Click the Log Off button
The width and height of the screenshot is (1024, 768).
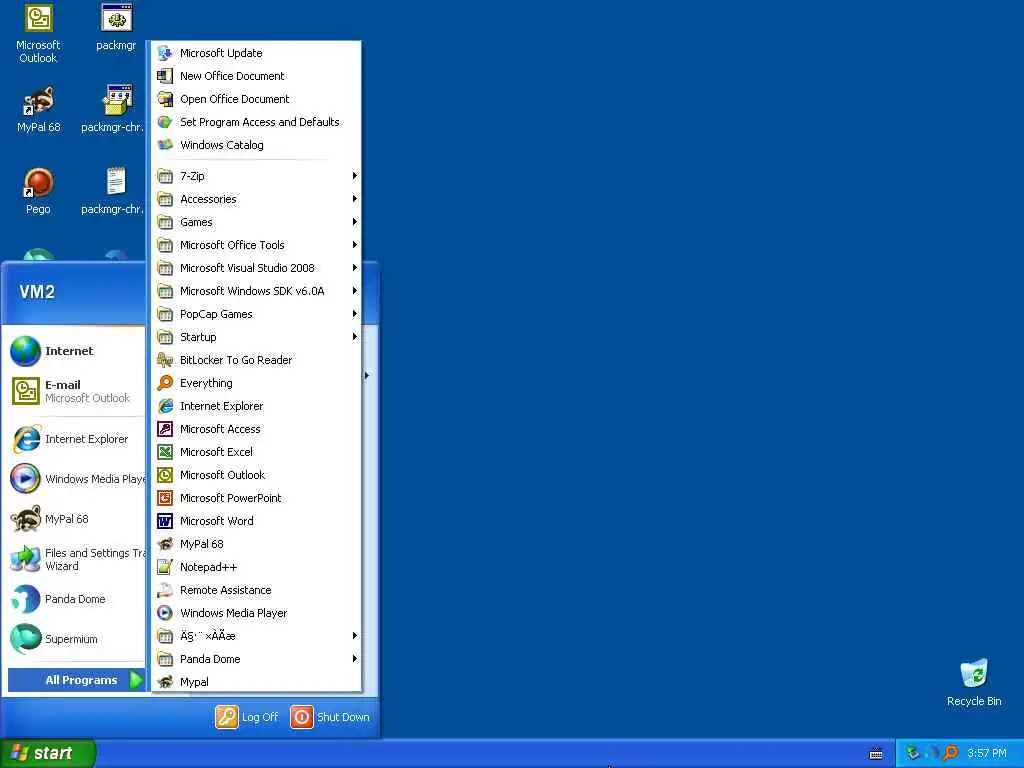click(x=247, y=717)
